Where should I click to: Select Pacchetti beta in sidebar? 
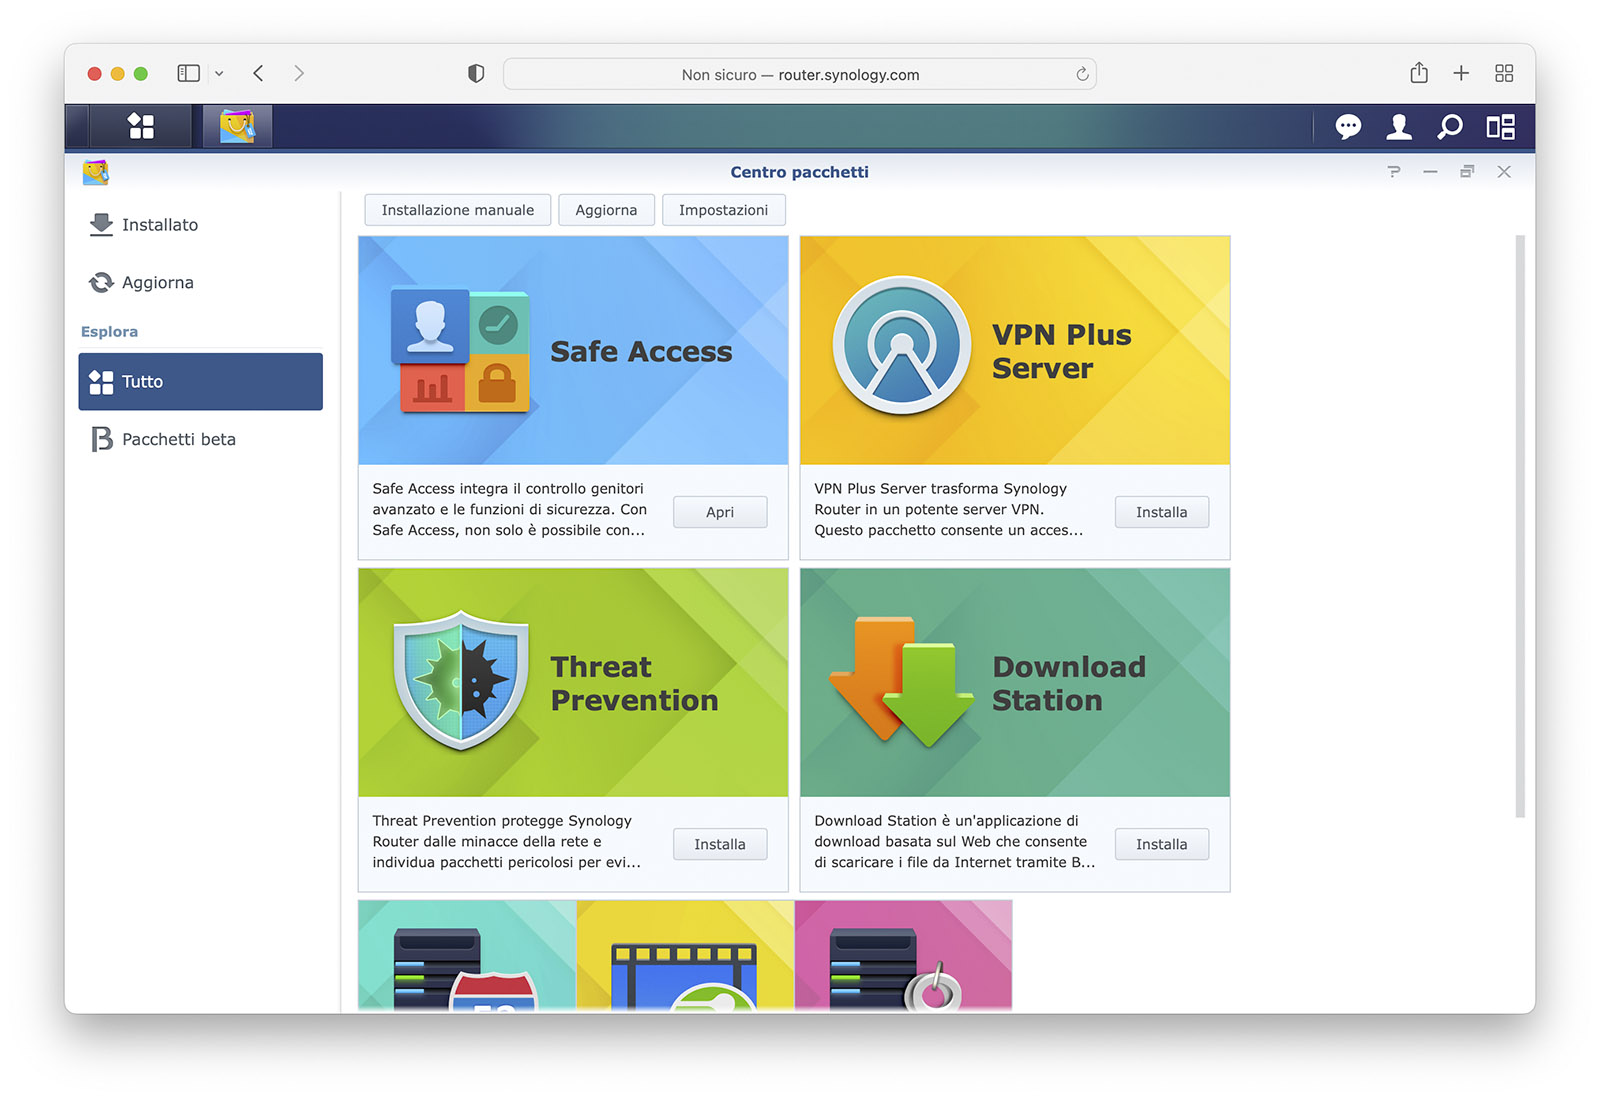200,439
